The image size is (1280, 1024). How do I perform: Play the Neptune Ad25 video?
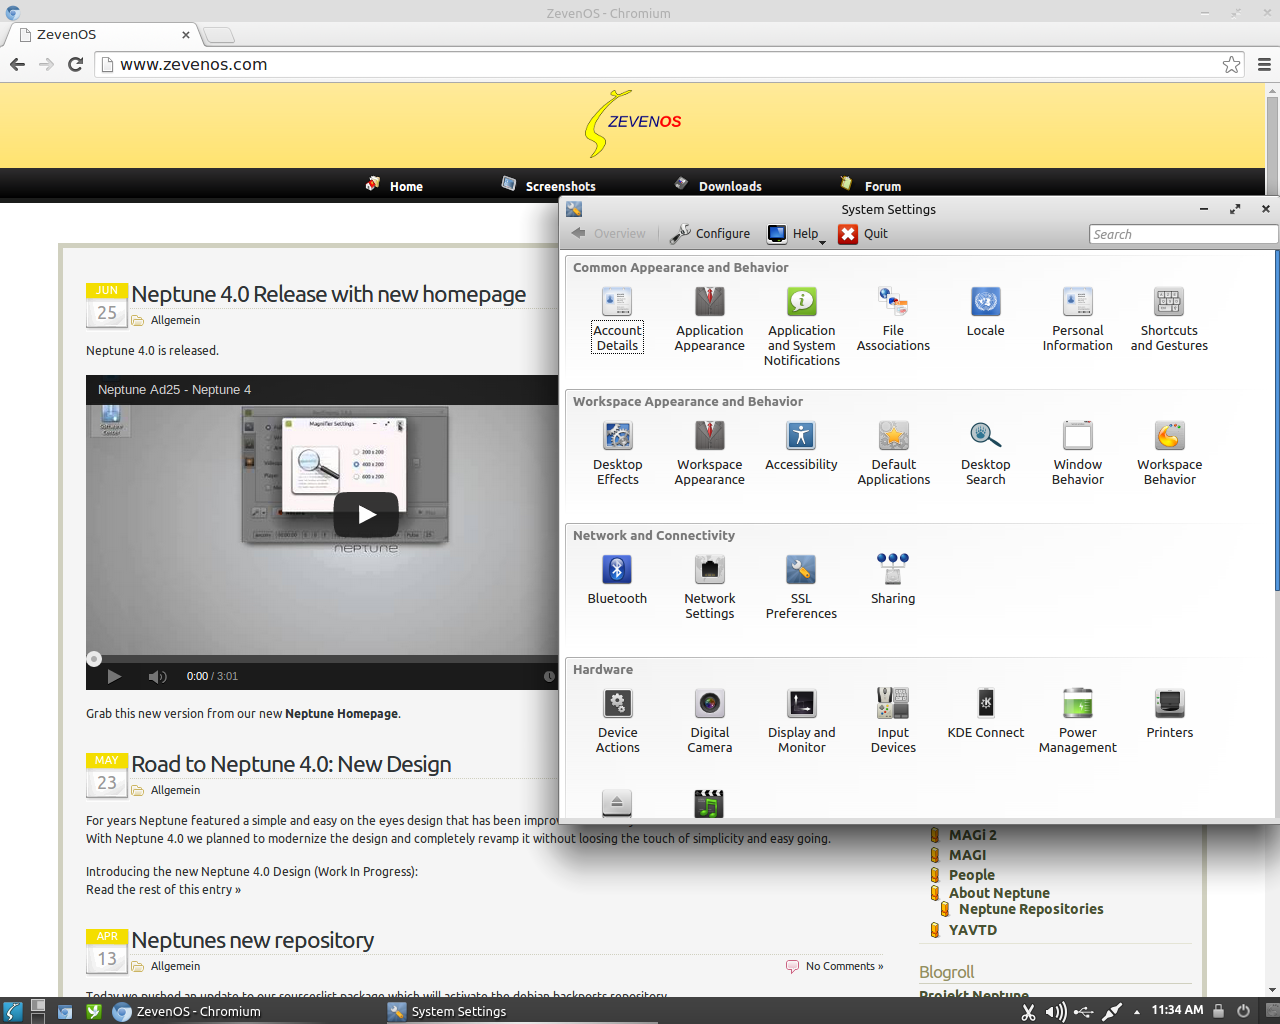point(366,515)
